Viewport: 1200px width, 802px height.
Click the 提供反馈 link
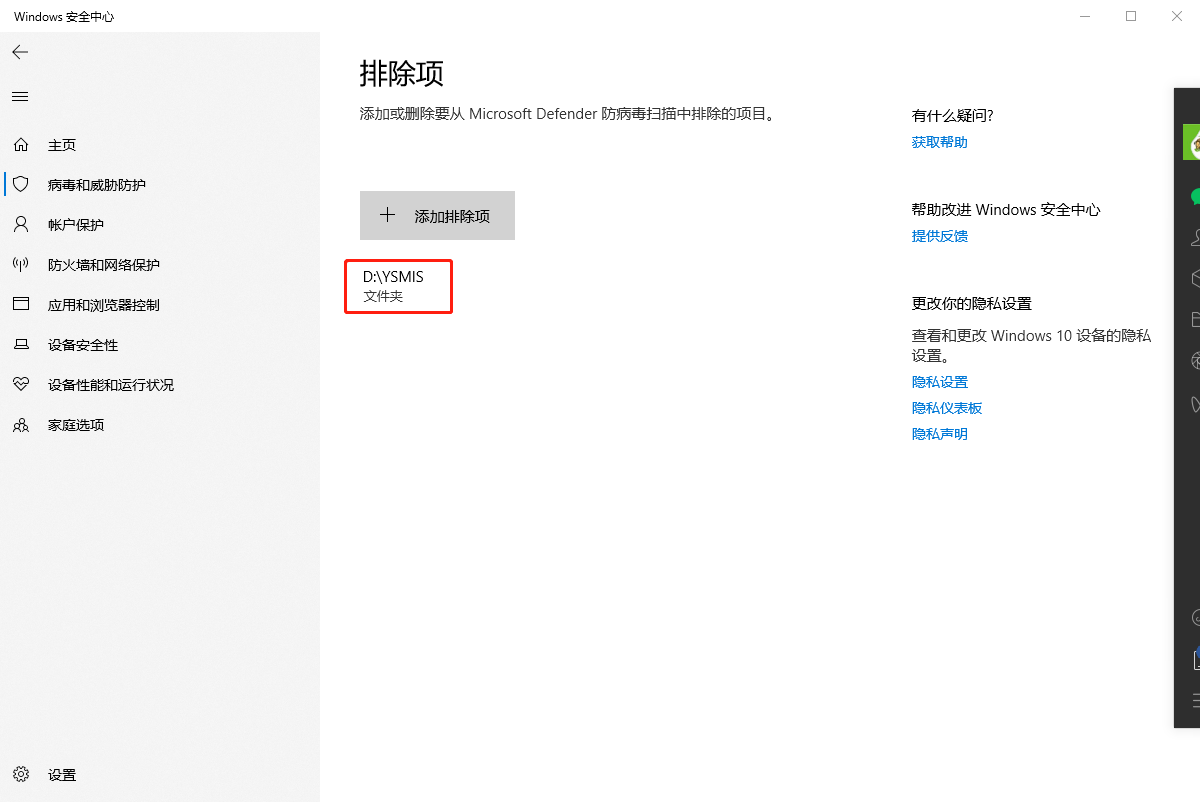coord(940,236)
